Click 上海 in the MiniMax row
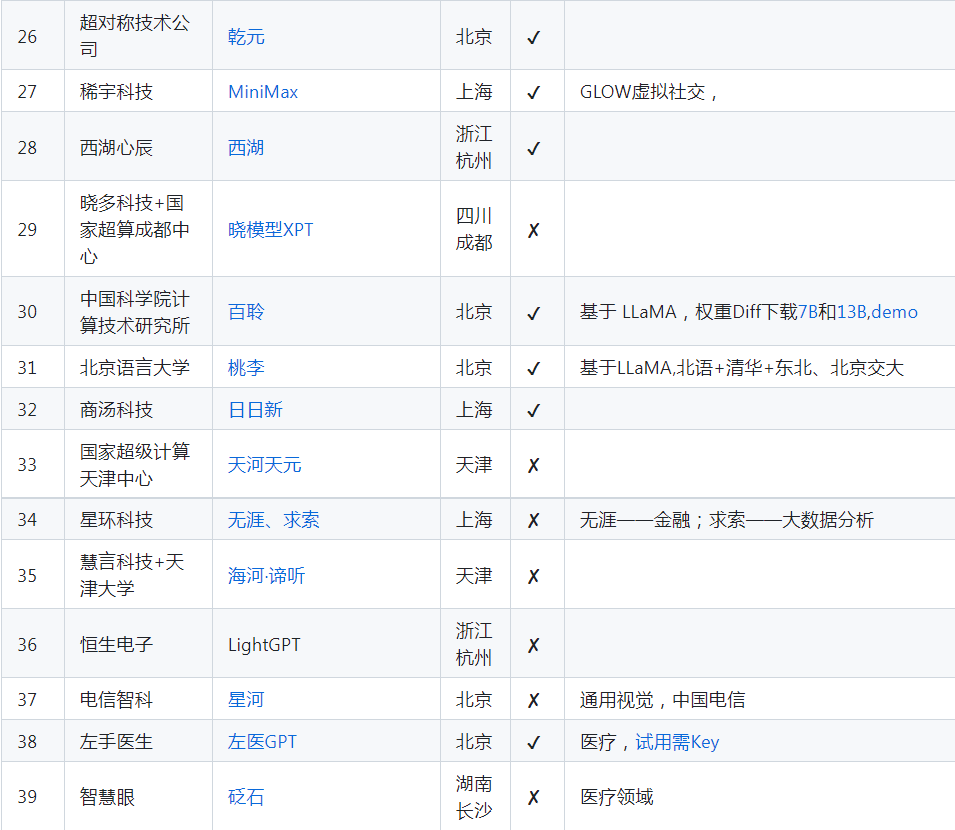 coord(474,92)
